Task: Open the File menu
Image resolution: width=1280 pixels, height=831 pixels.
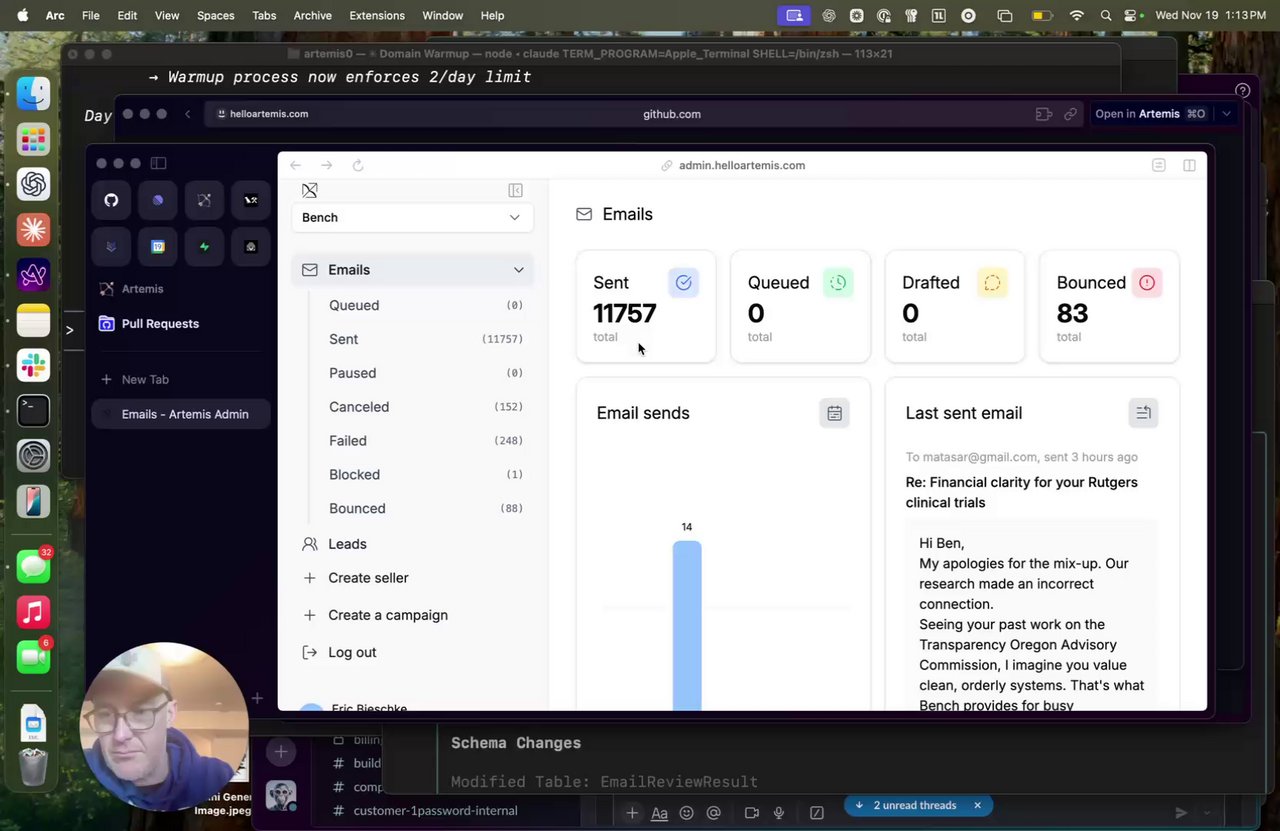Action: pyautogui.click(x=90, y=15)
